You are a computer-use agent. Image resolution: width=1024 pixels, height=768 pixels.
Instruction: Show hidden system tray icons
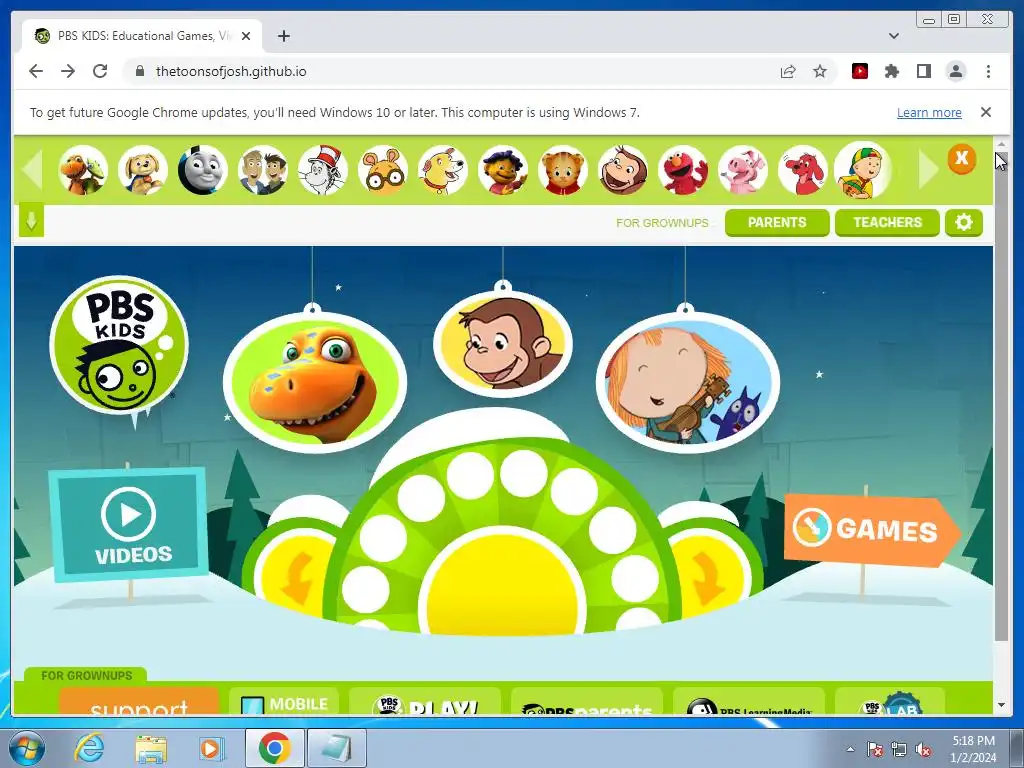pyautogui.click(x=850, y=749)
